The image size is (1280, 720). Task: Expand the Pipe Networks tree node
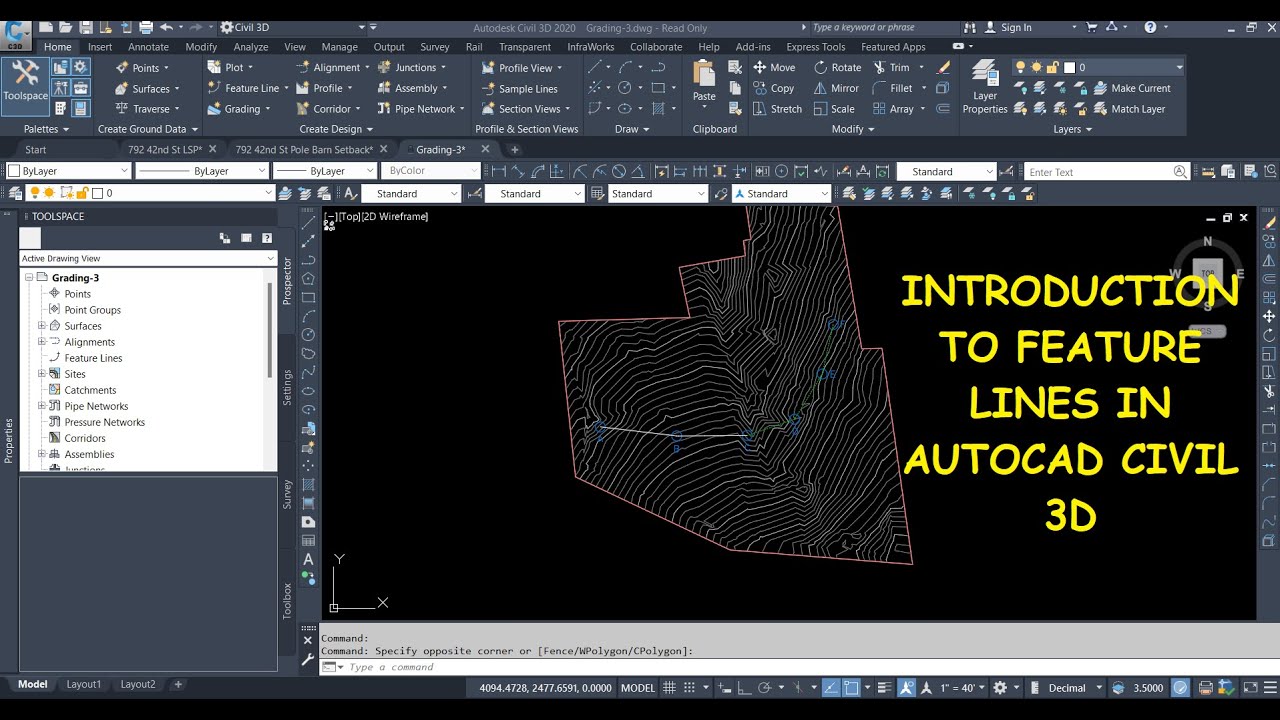[x=42, y=406]
